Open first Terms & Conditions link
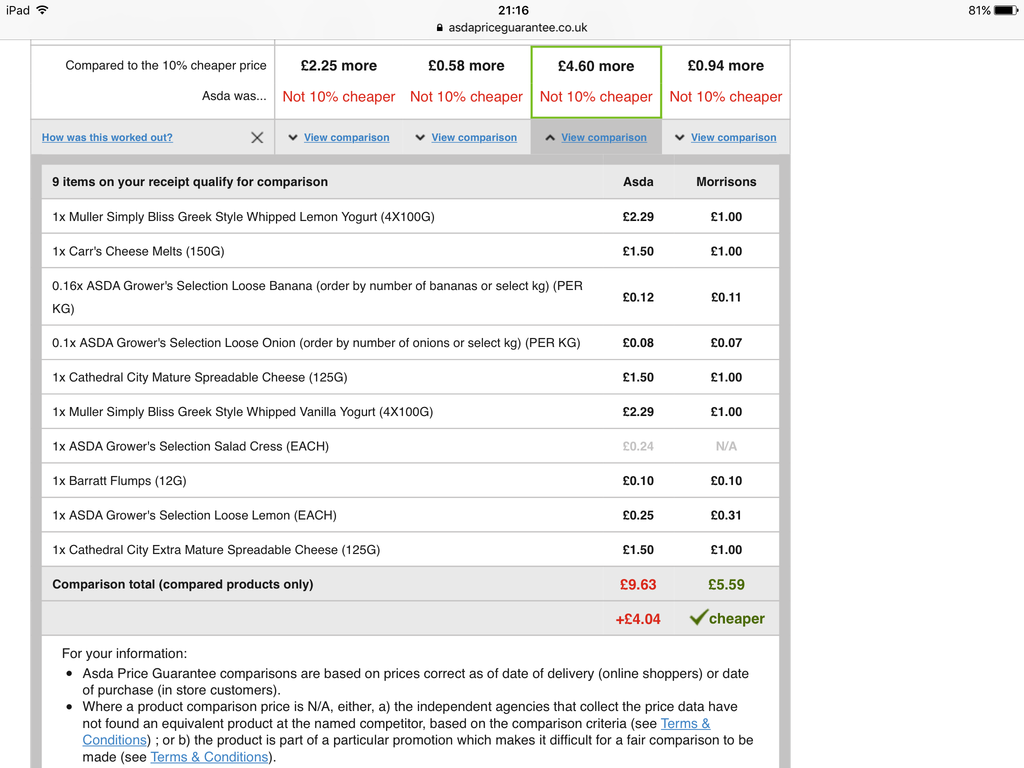The height and width of the screenshot is (768, 1024). pyautogui.click(x=685, y=724)
